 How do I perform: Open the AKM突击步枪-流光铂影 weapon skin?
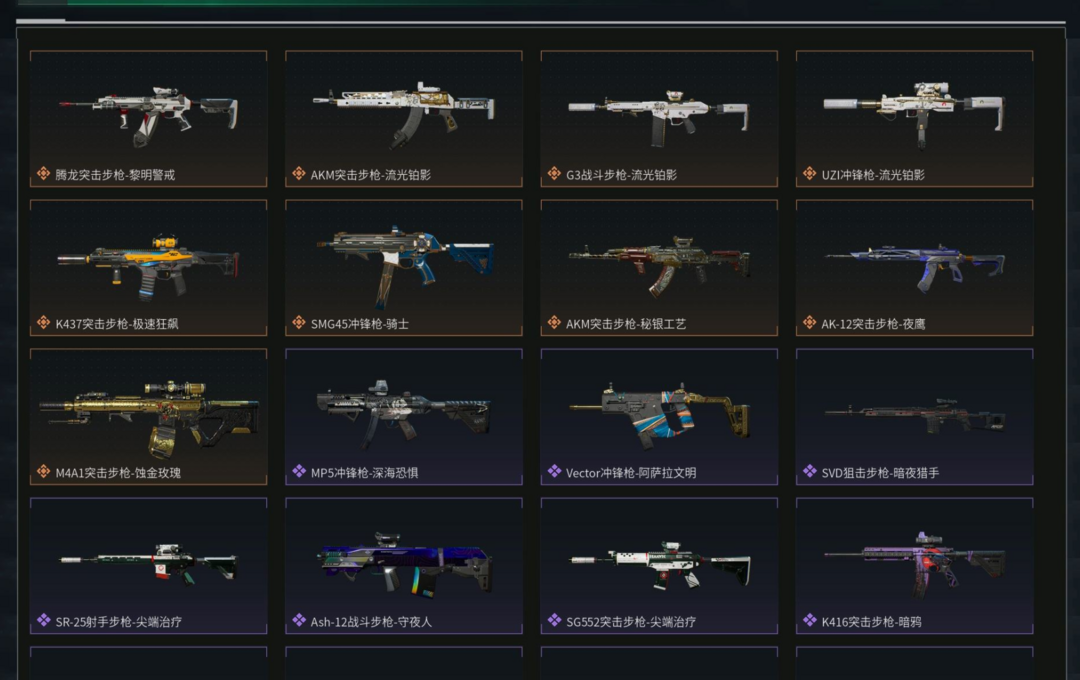[404, 119]
